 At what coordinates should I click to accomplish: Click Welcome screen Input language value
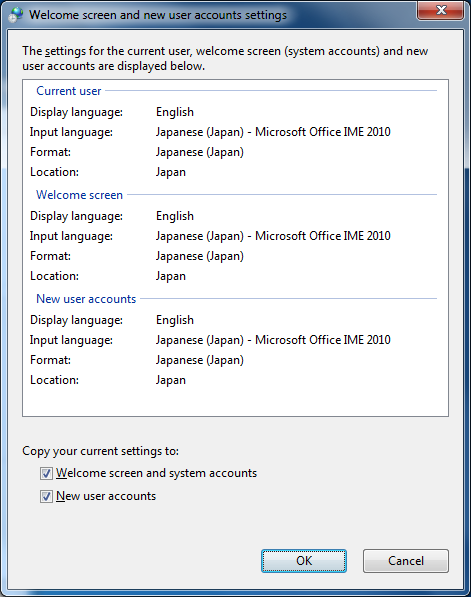click(273, 236)
